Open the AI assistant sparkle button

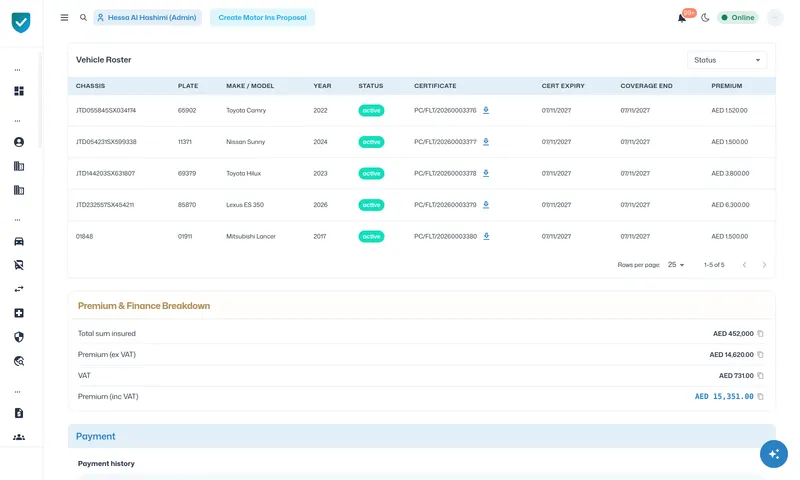pyautogui.click(x=773, y=453)
